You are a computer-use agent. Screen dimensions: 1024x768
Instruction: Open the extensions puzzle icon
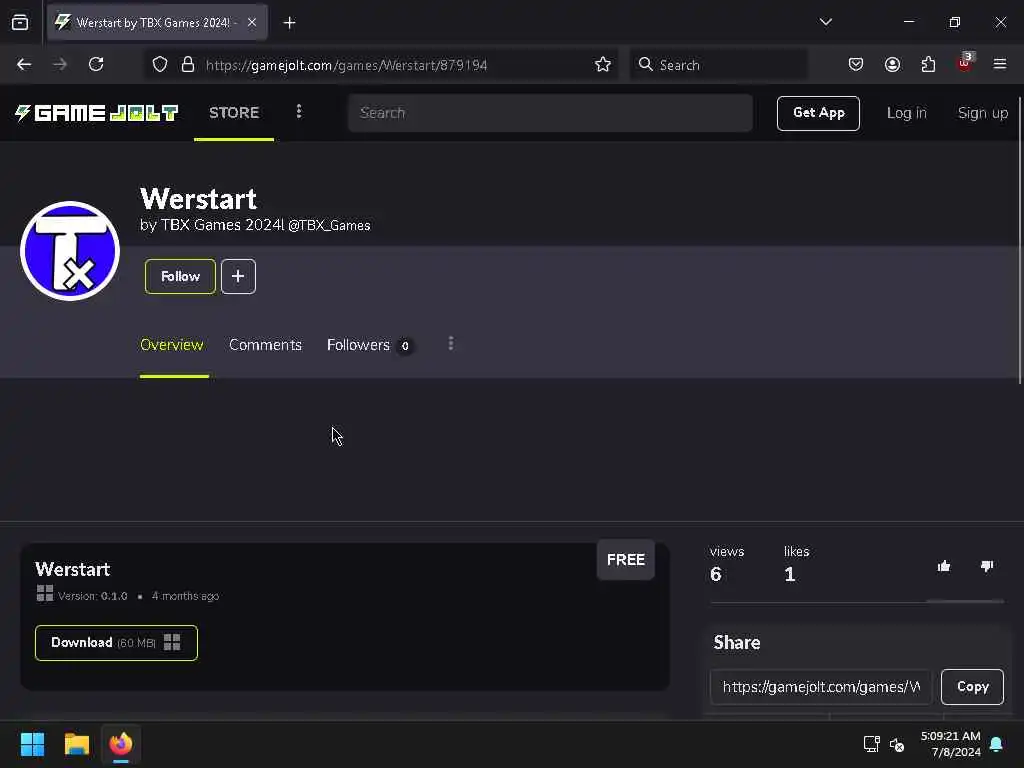[928, 65]
